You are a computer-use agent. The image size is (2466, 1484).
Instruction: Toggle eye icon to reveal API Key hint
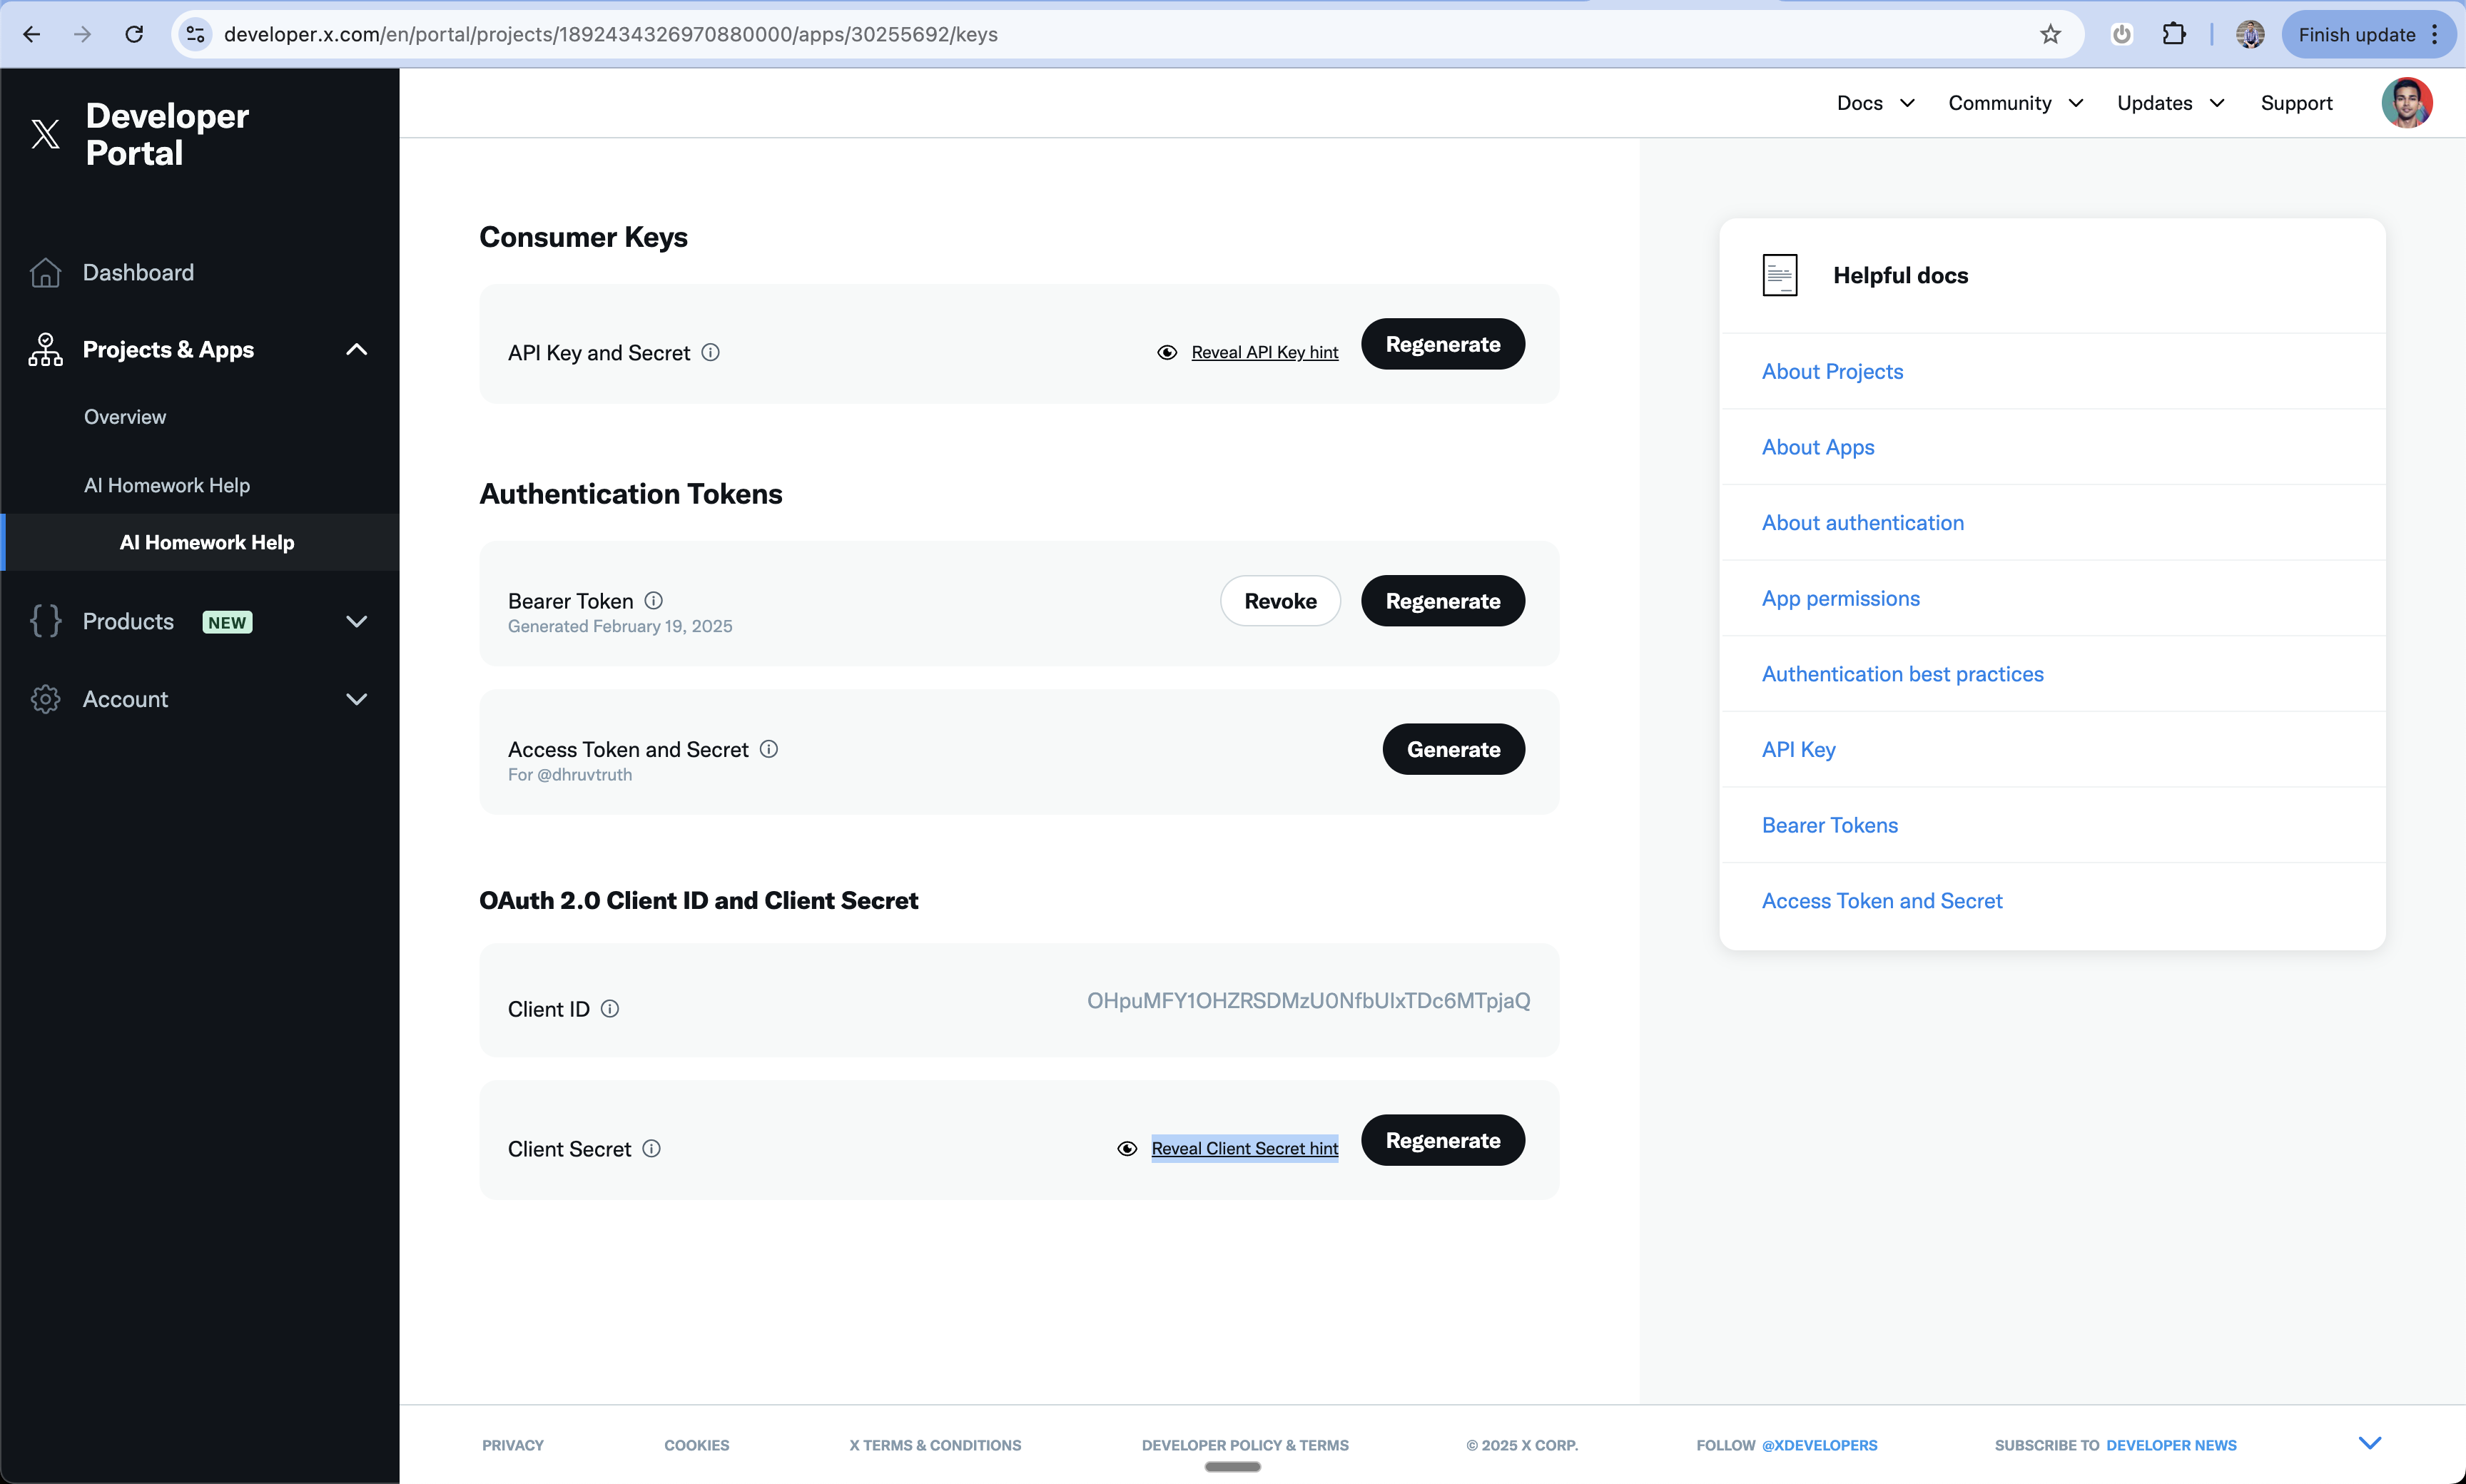tap(1166, 352)
